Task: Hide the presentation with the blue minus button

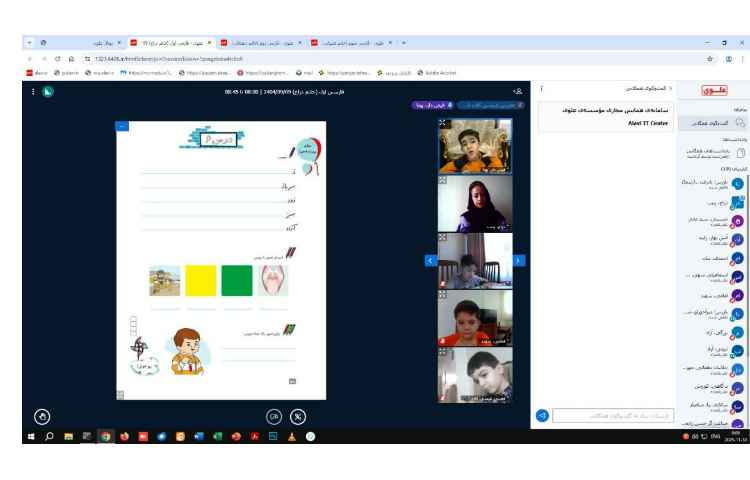Action: pos(122,126)
